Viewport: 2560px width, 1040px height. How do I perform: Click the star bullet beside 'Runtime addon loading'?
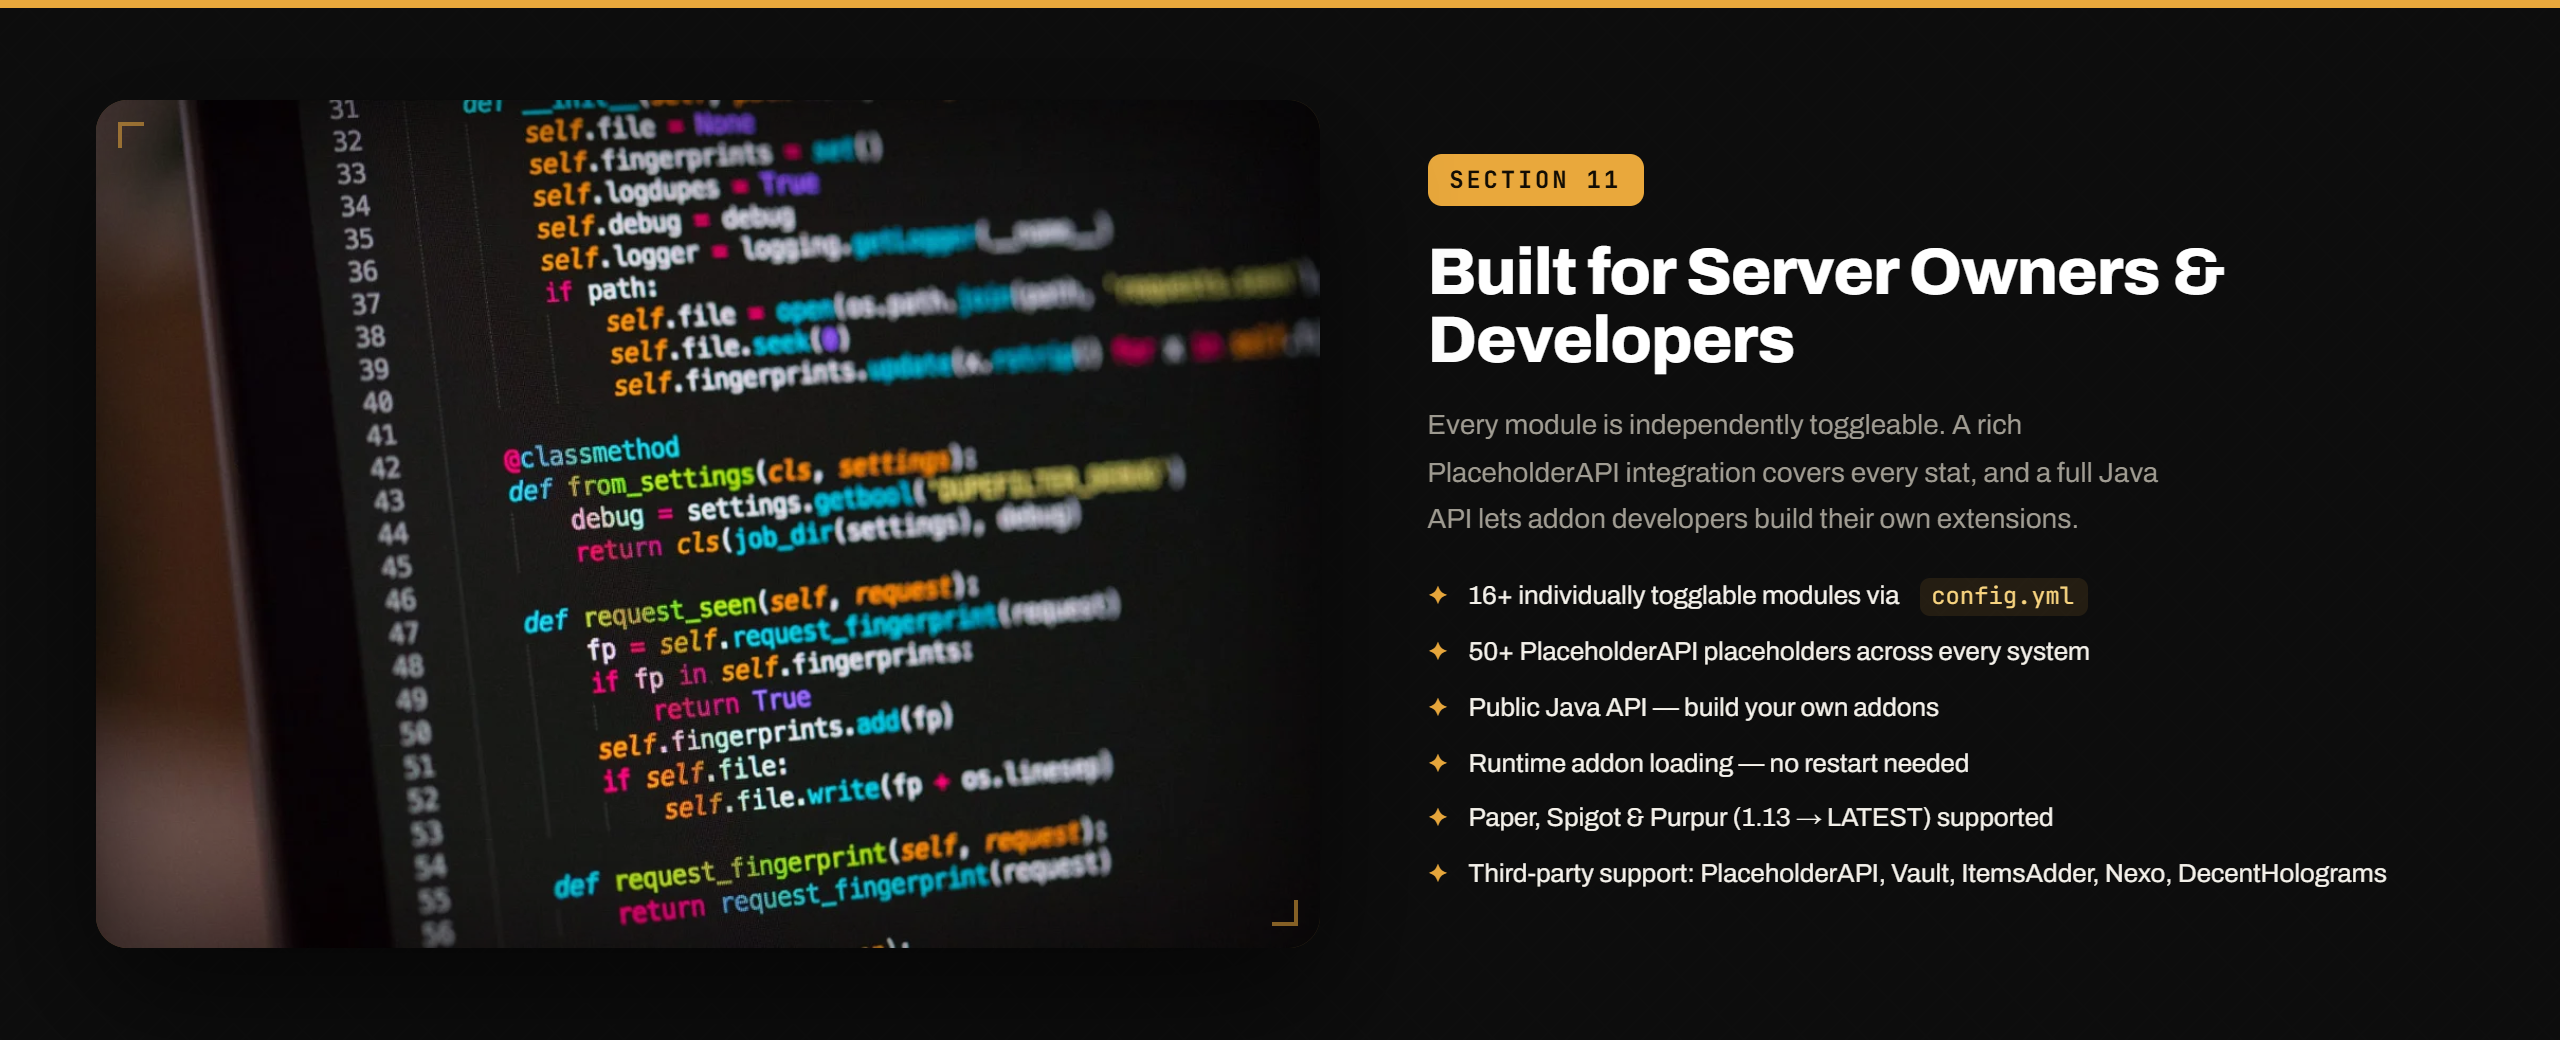point(1438,763)
